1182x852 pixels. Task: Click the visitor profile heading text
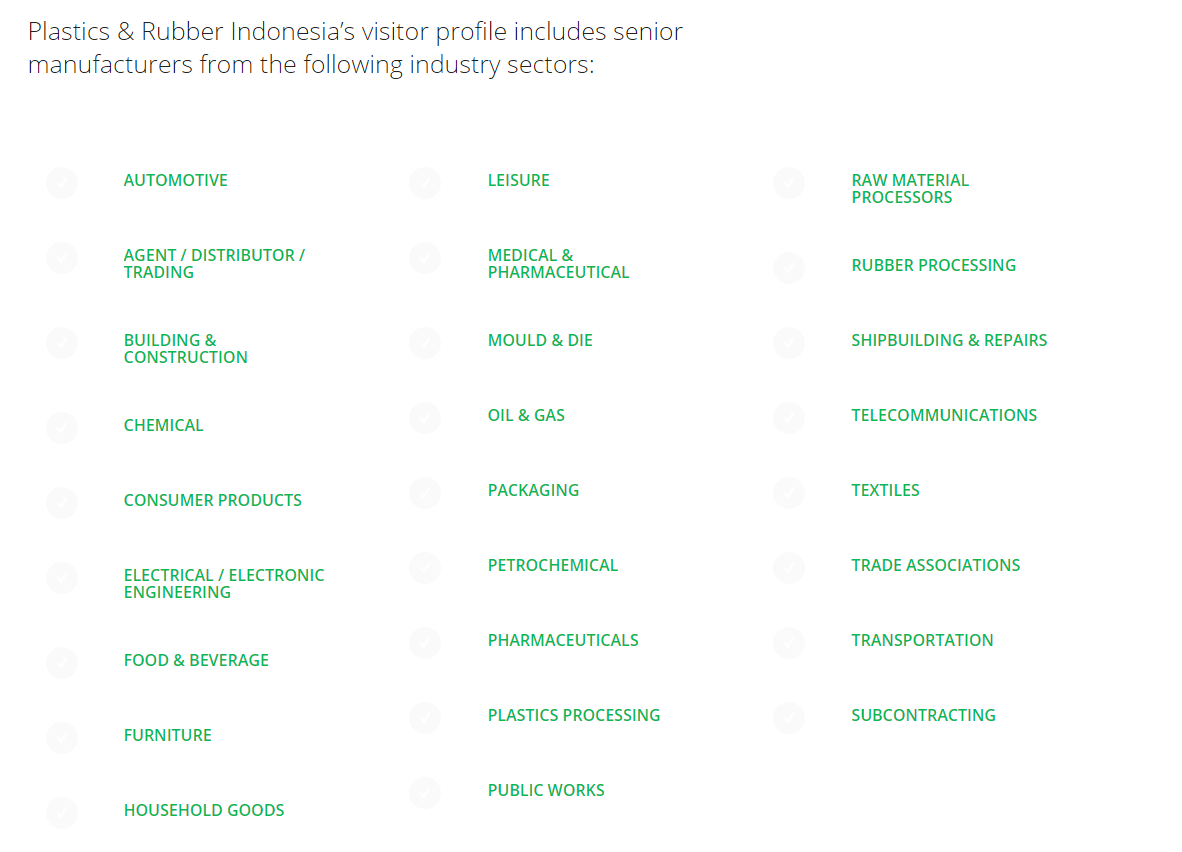pyautogui.click(x=355, y=48)
